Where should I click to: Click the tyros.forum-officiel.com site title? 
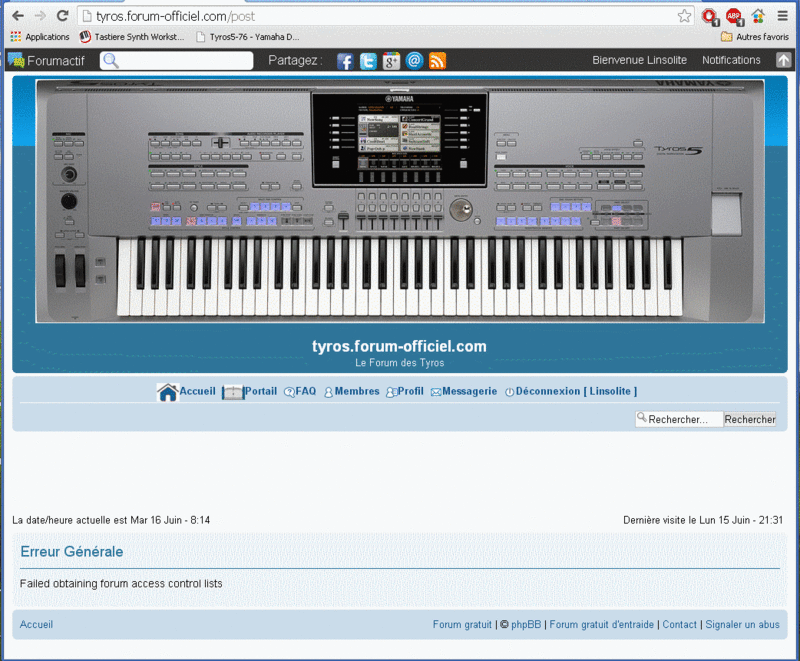(x=399, y=346)
